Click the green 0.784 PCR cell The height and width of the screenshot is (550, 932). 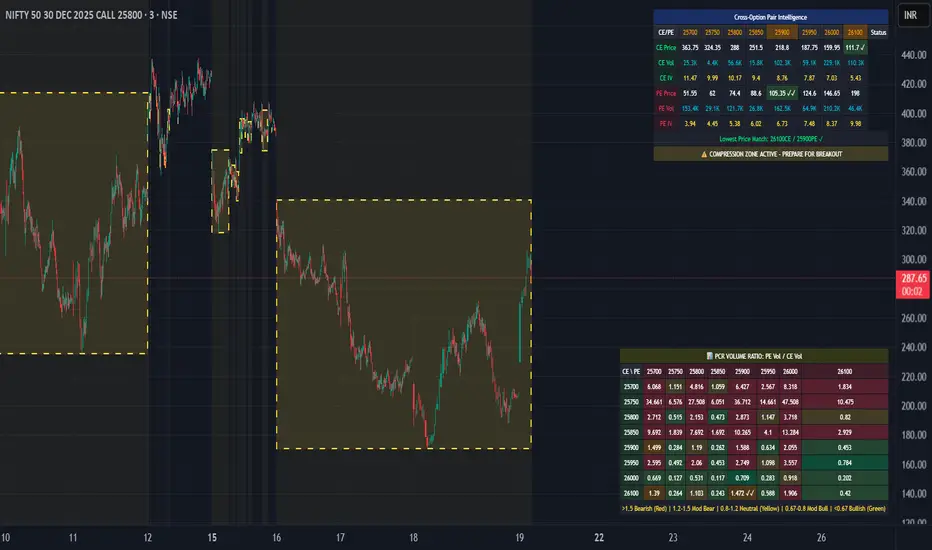point(845,463)
